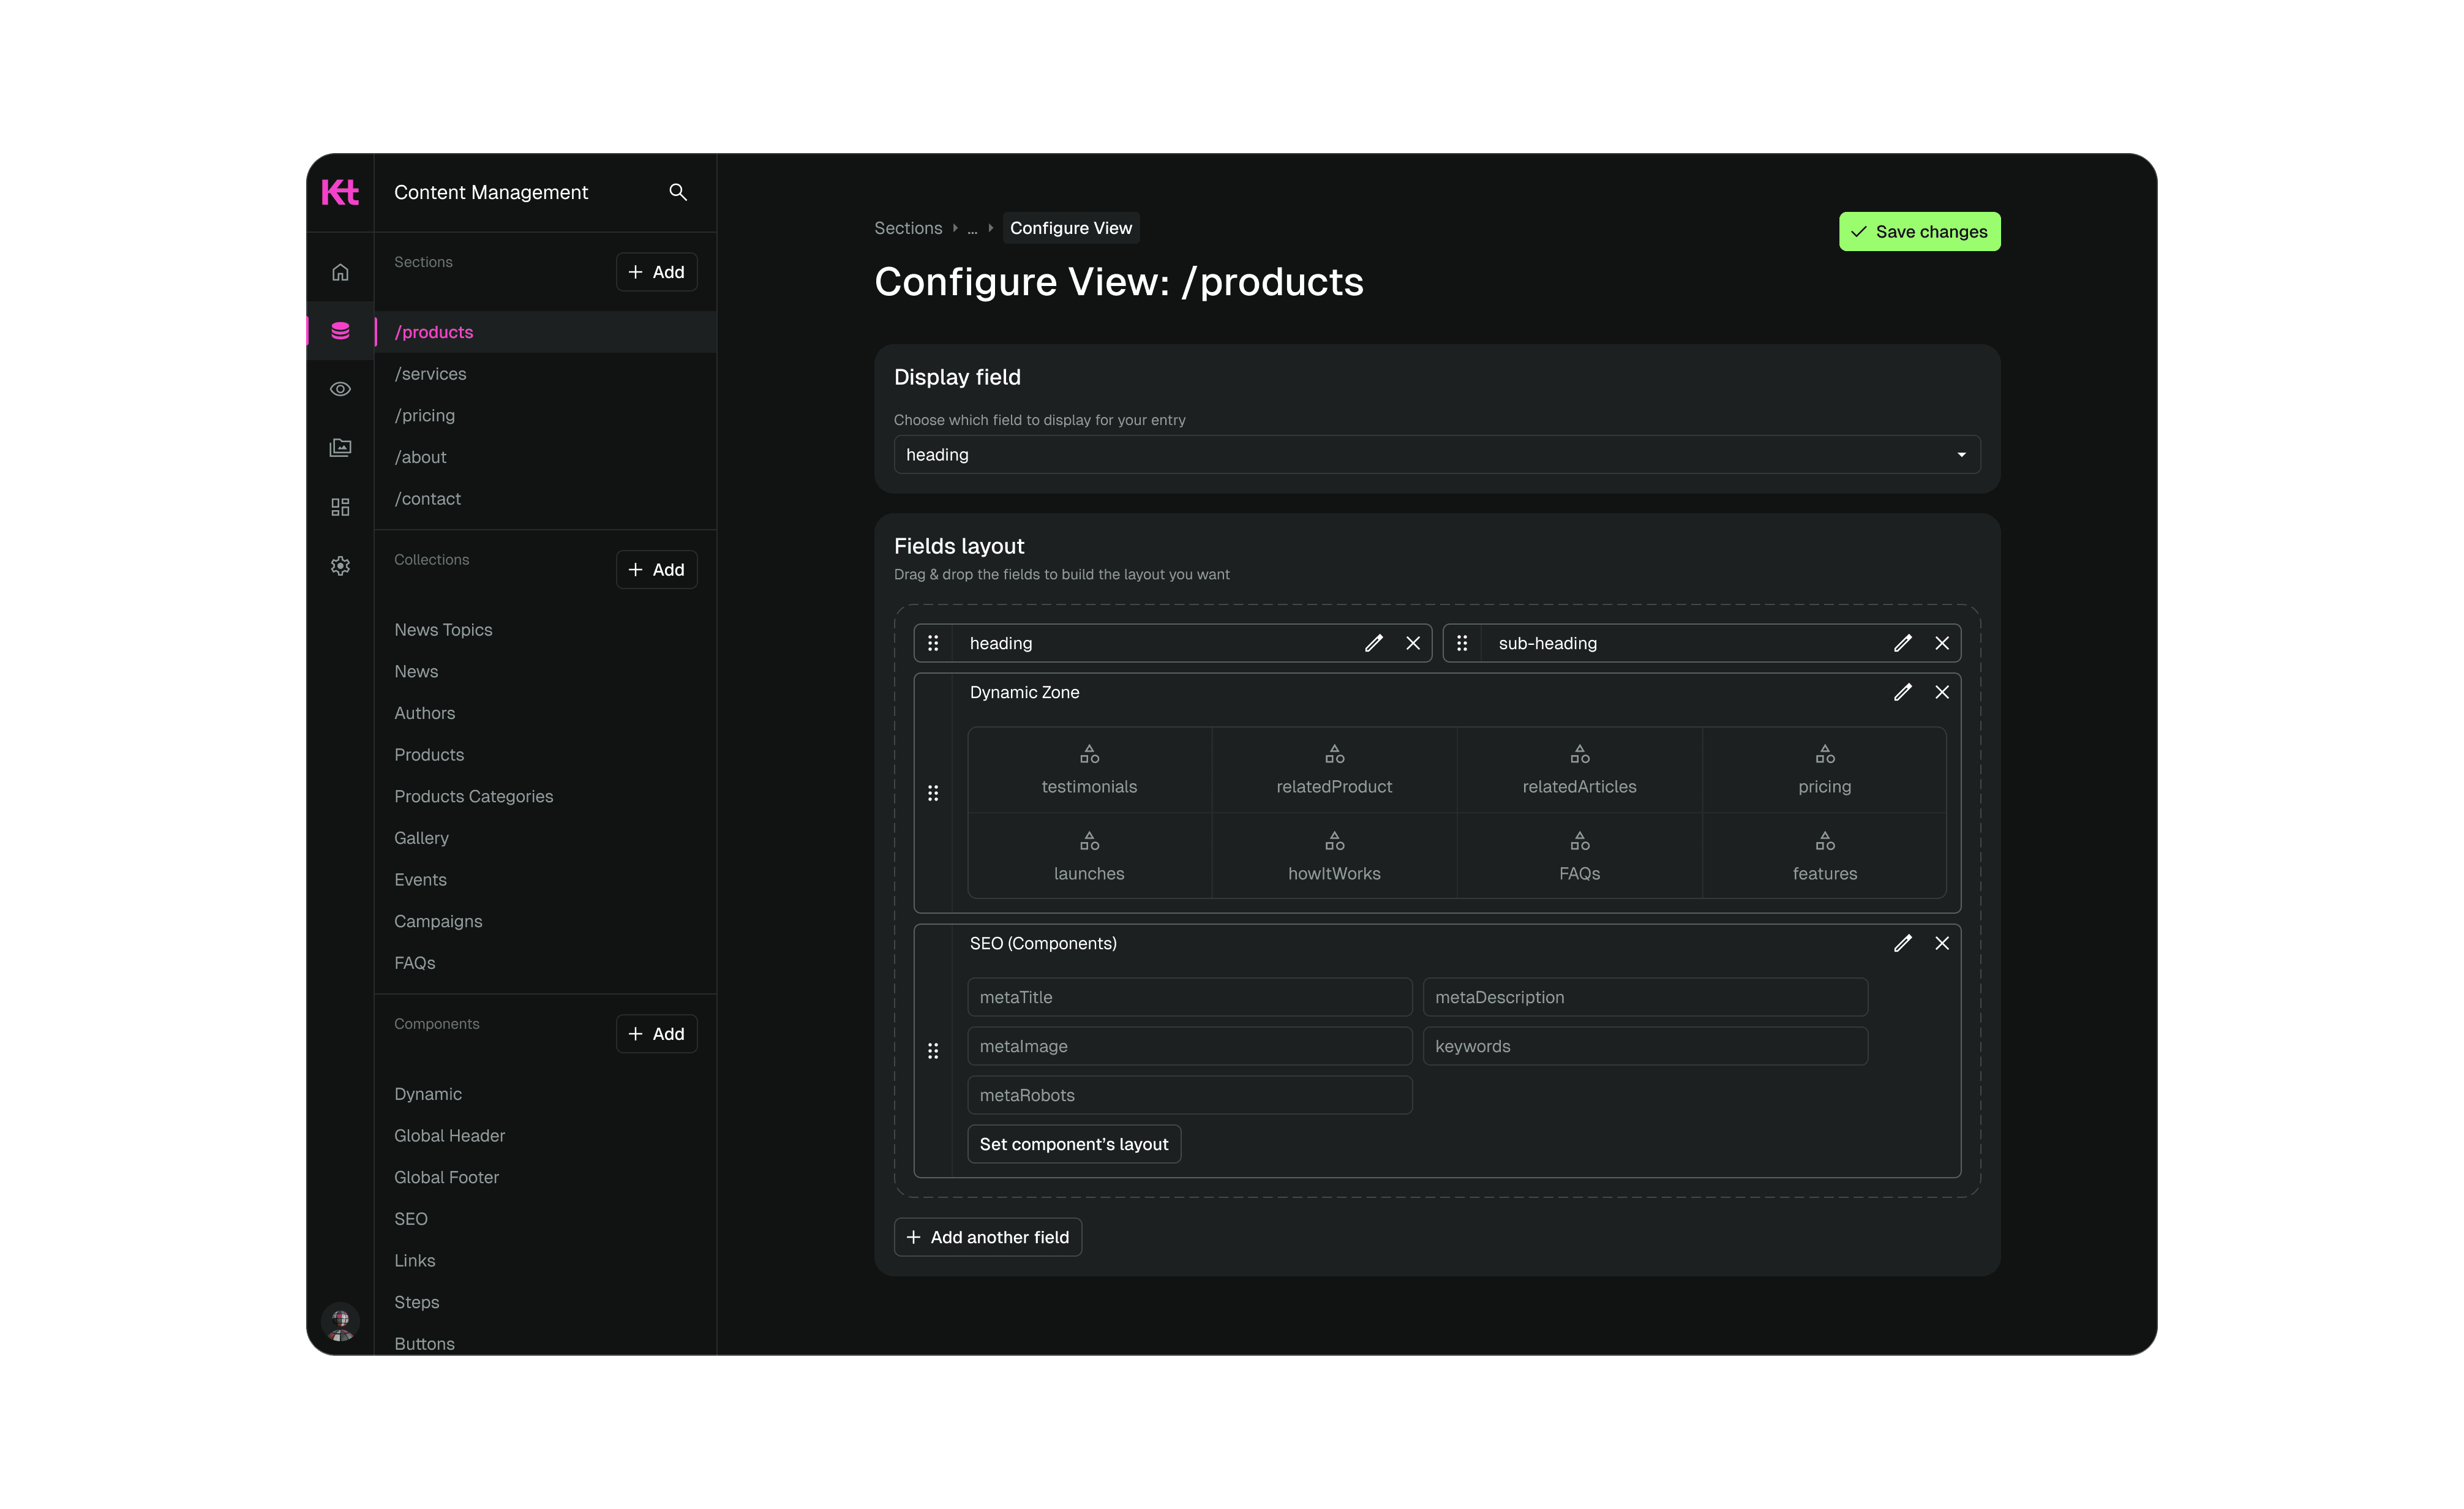Select the /services section
The height and width of the screenshot is (1509, 2464).
(431, 374)
